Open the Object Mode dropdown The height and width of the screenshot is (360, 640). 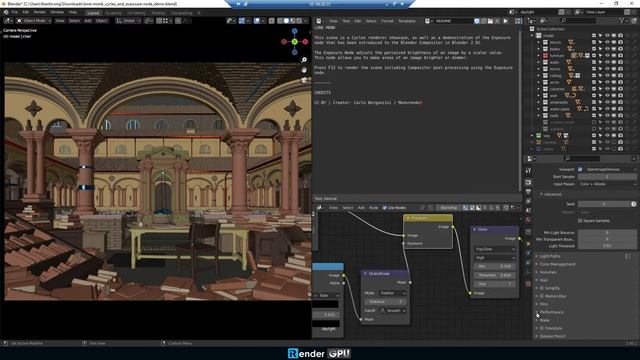click(34, 20)
